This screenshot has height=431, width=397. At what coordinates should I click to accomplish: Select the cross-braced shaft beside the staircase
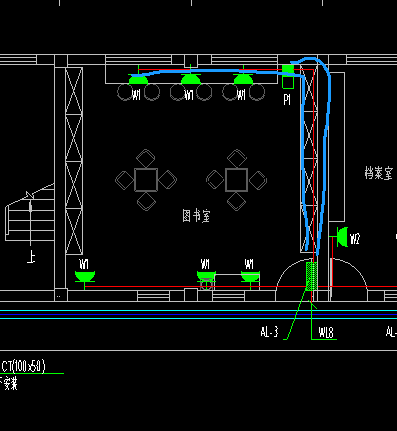coord(74,161)
